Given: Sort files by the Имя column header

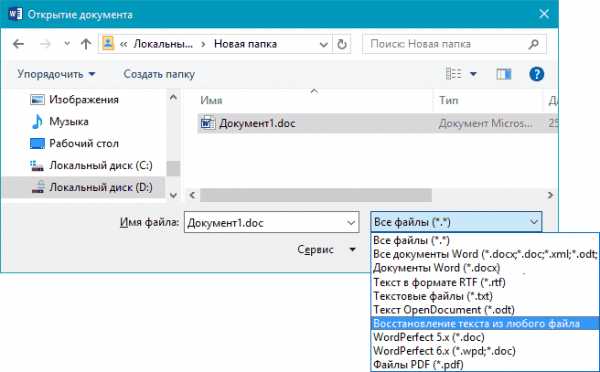Looking at the screenshot, I should 211,100.
